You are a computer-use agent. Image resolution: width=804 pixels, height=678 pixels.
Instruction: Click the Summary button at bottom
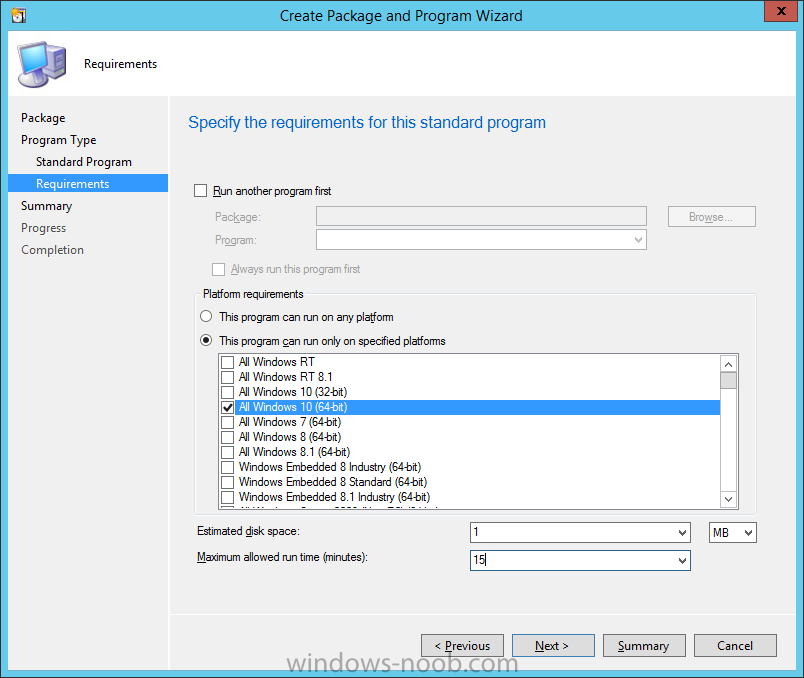(x=644, y=646)
